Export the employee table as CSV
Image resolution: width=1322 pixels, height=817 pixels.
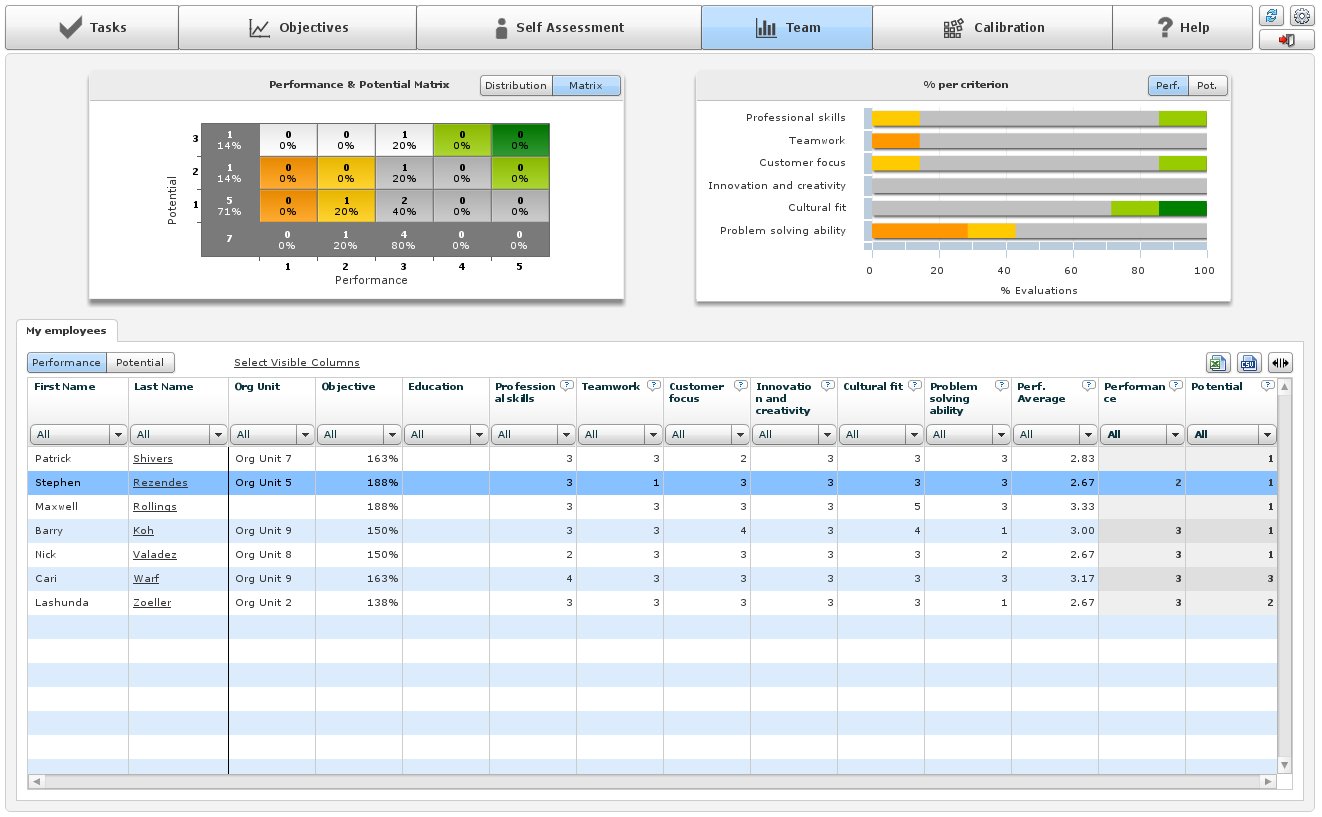[1248, 363]
